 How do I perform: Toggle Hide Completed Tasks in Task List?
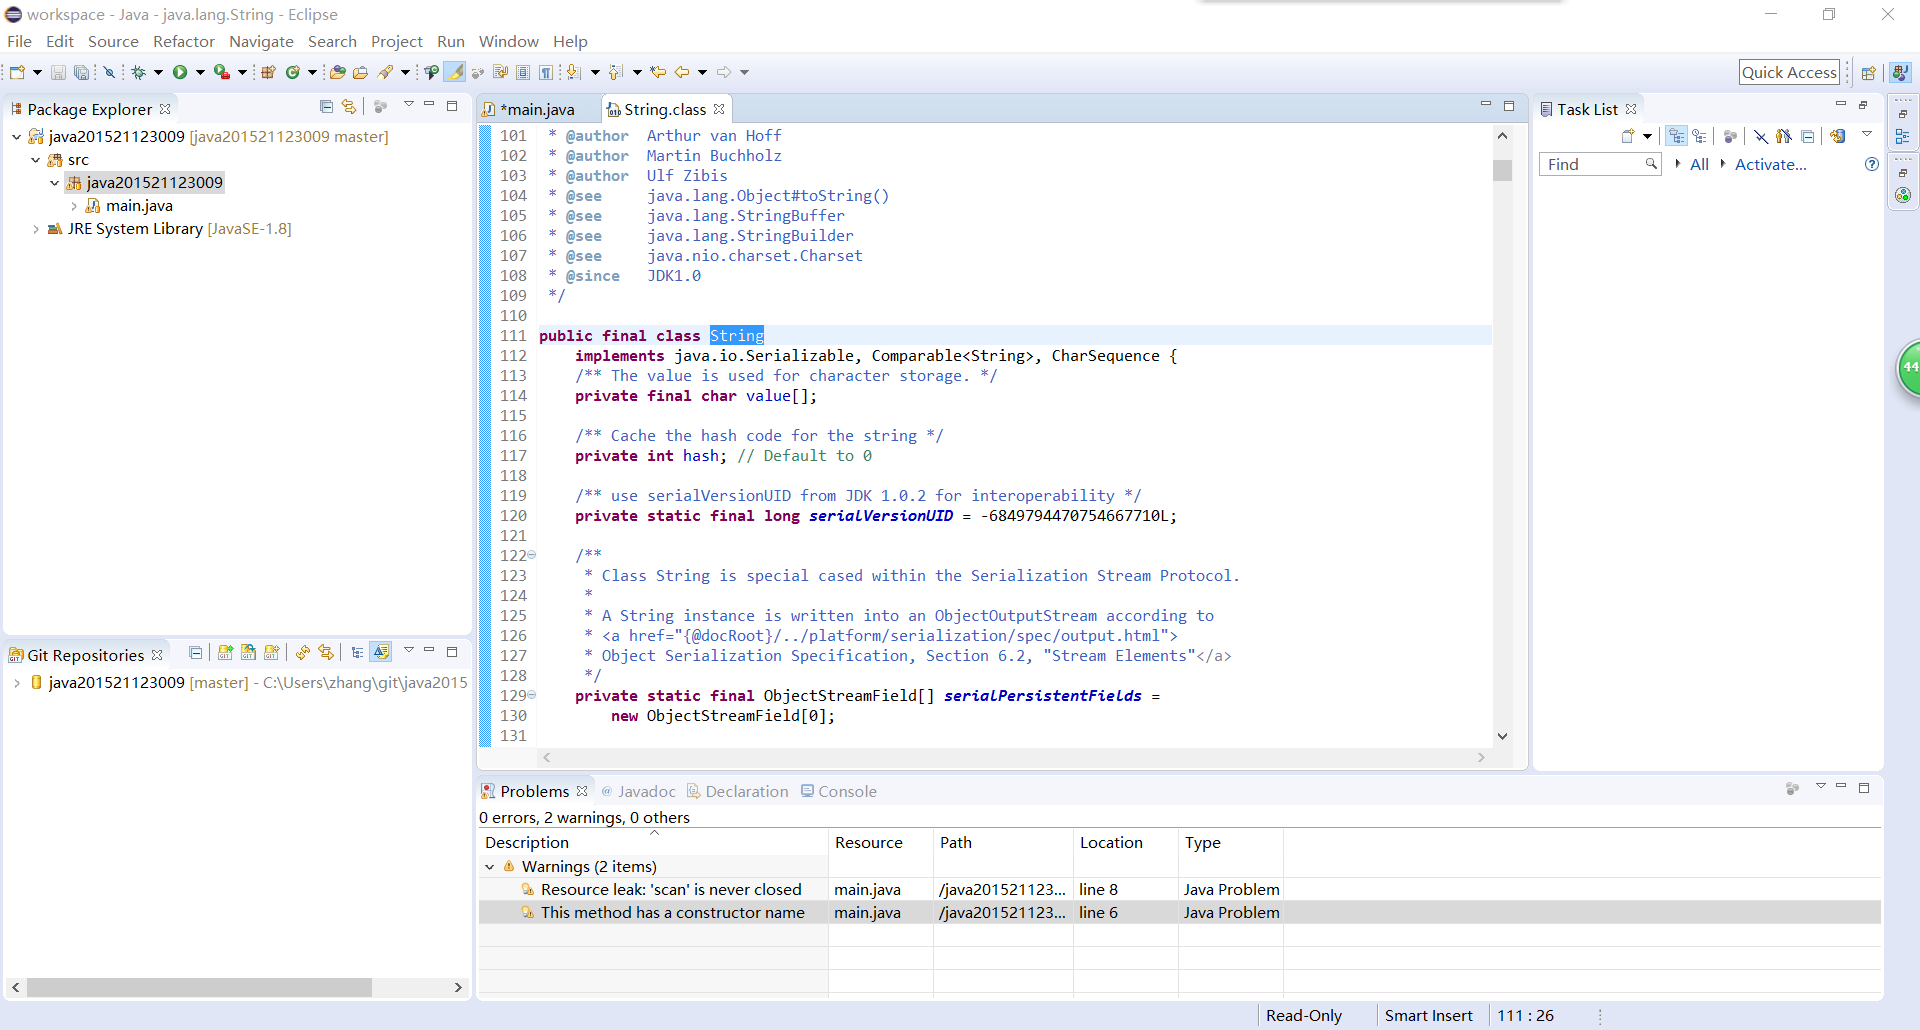(x=1760, y=136)
